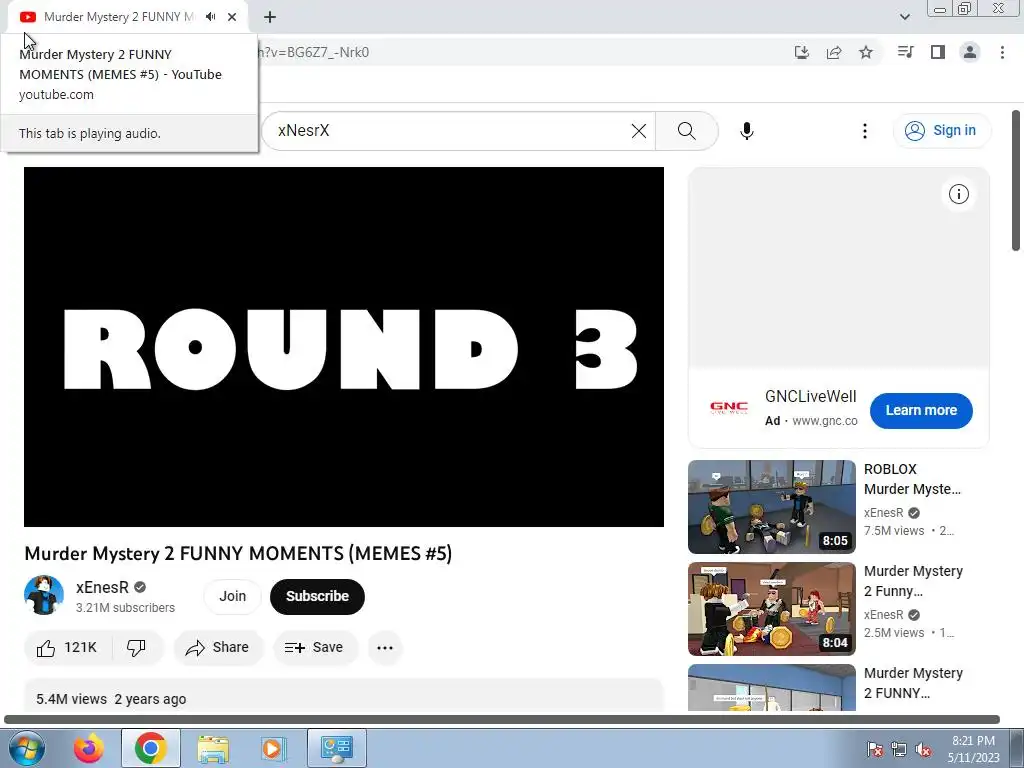Open the media controls icon
This screenshot has height=768, width=1024.
[905, 52]
